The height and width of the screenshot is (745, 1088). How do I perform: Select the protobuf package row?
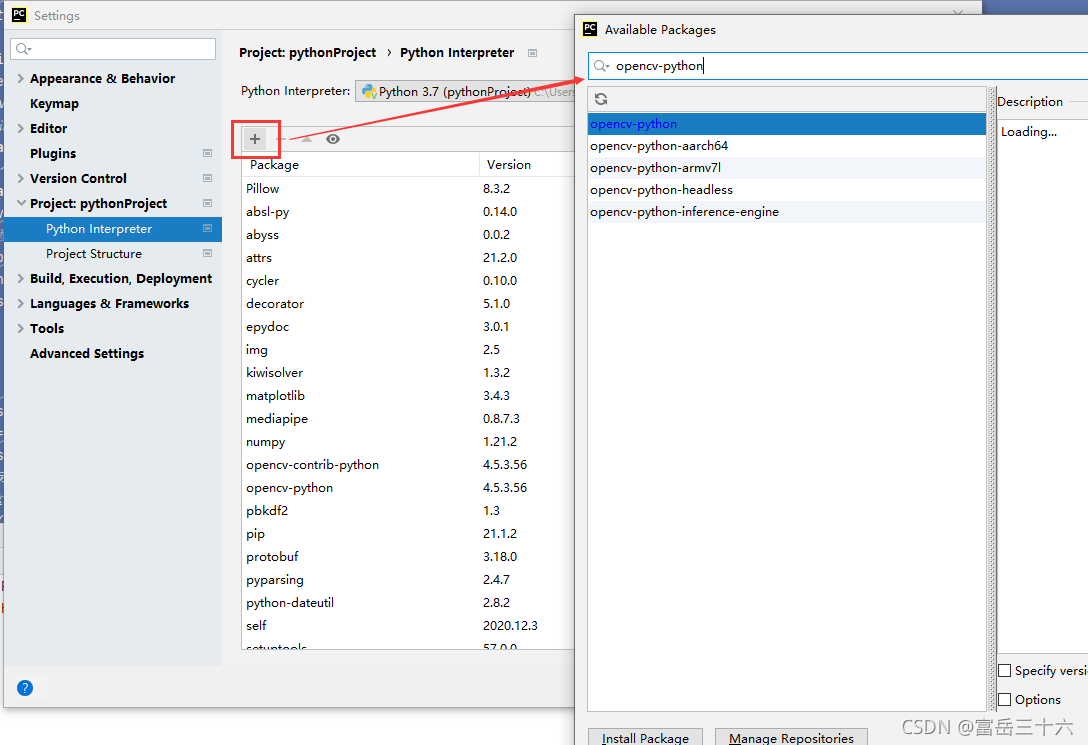408,556
